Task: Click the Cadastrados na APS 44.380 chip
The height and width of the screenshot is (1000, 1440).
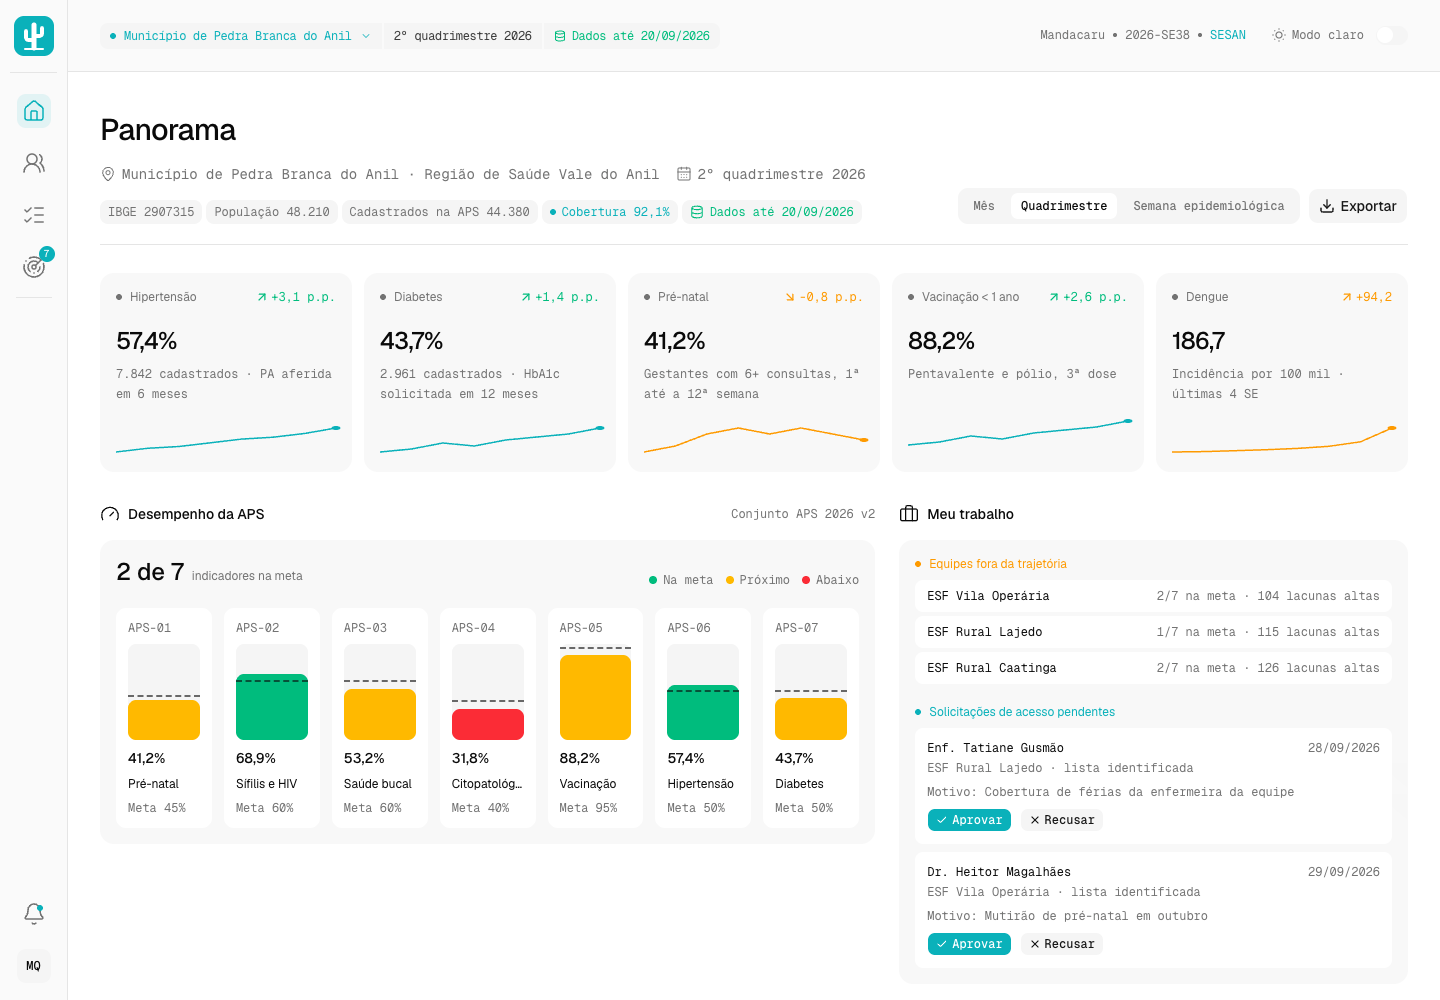Action: [x=440, y=212]
